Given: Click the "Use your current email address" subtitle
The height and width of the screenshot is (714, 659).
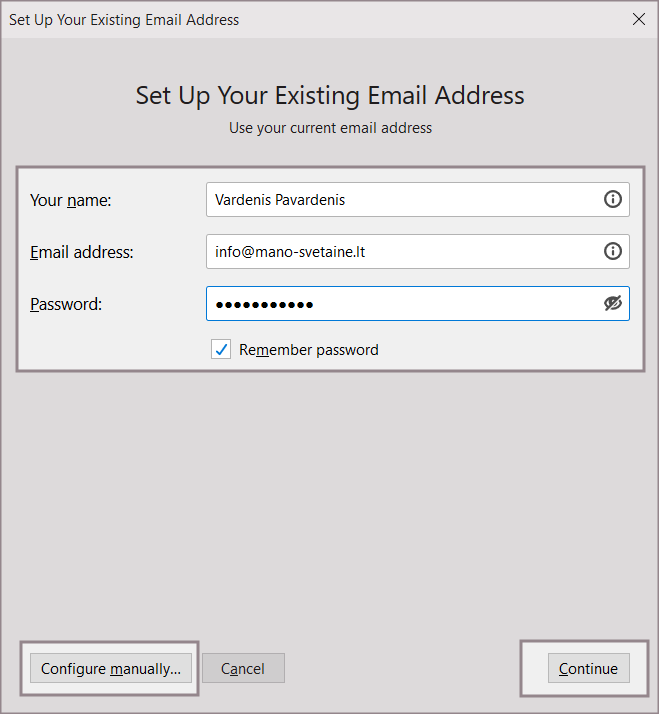Looking at the screenshot, I should point(330,128).
